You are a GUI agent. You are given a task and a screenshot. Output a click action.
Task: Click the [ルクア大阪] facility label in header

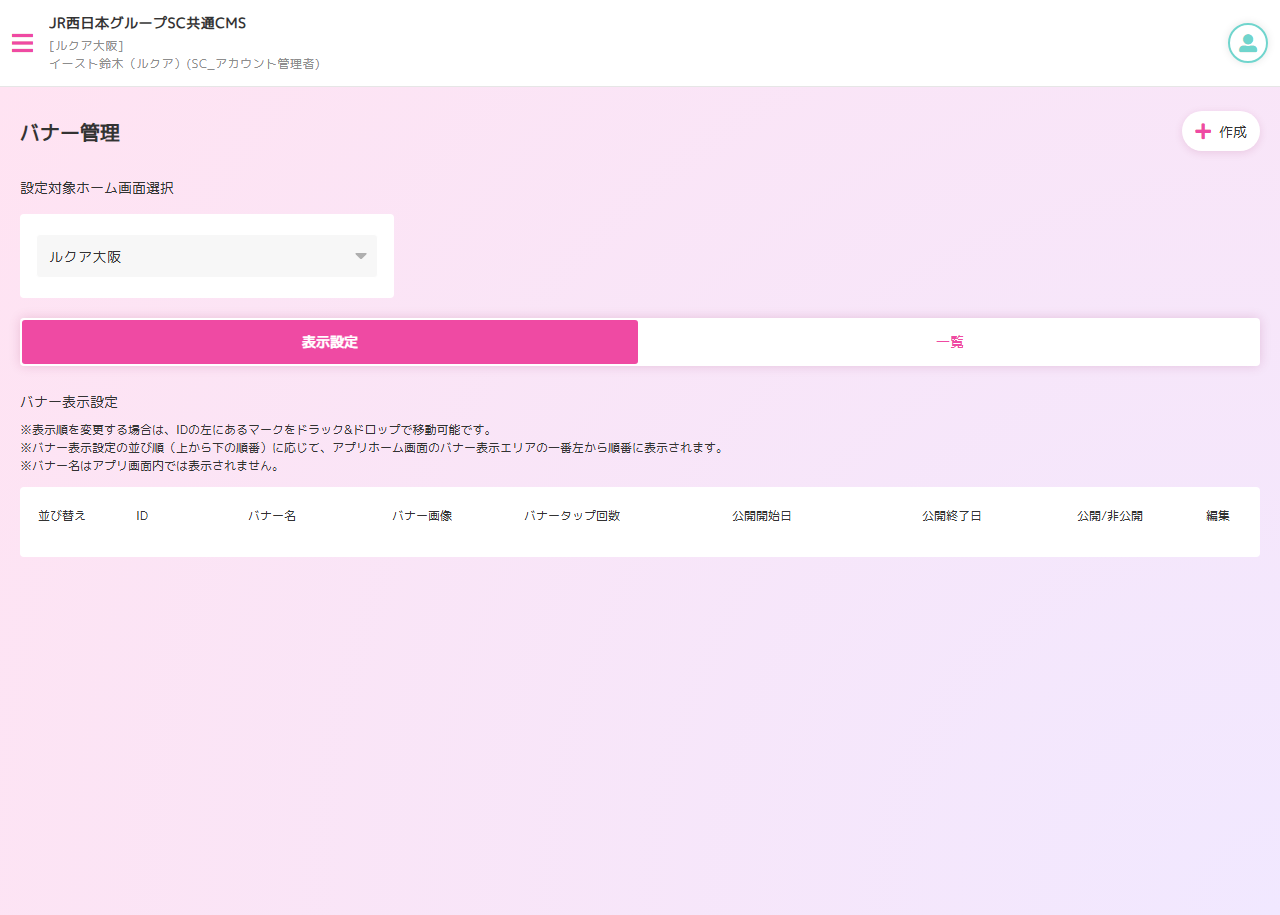pyautogui.click(x=86, y=45)
